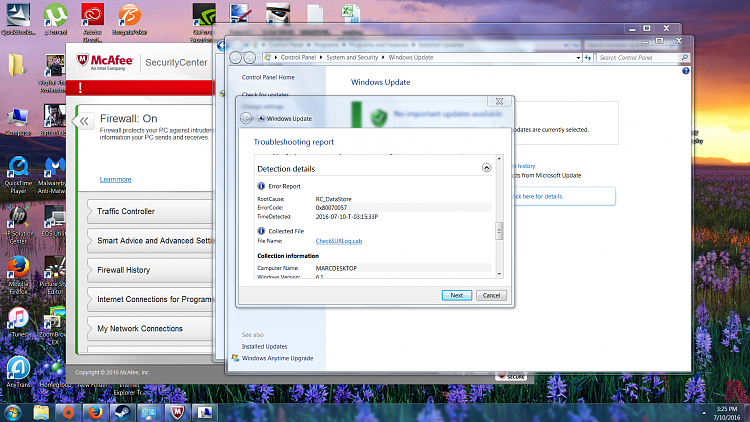Open File Explorer from the taskbar
Viewport: 750px width, 422px height.
41,412
